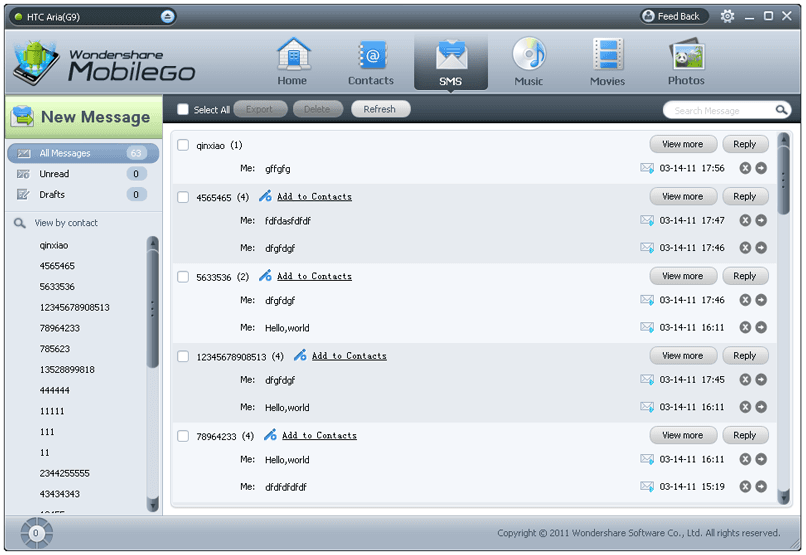Click the circular task progress icon at bottom left
The image size is (806, 555).
coord(36,533)
